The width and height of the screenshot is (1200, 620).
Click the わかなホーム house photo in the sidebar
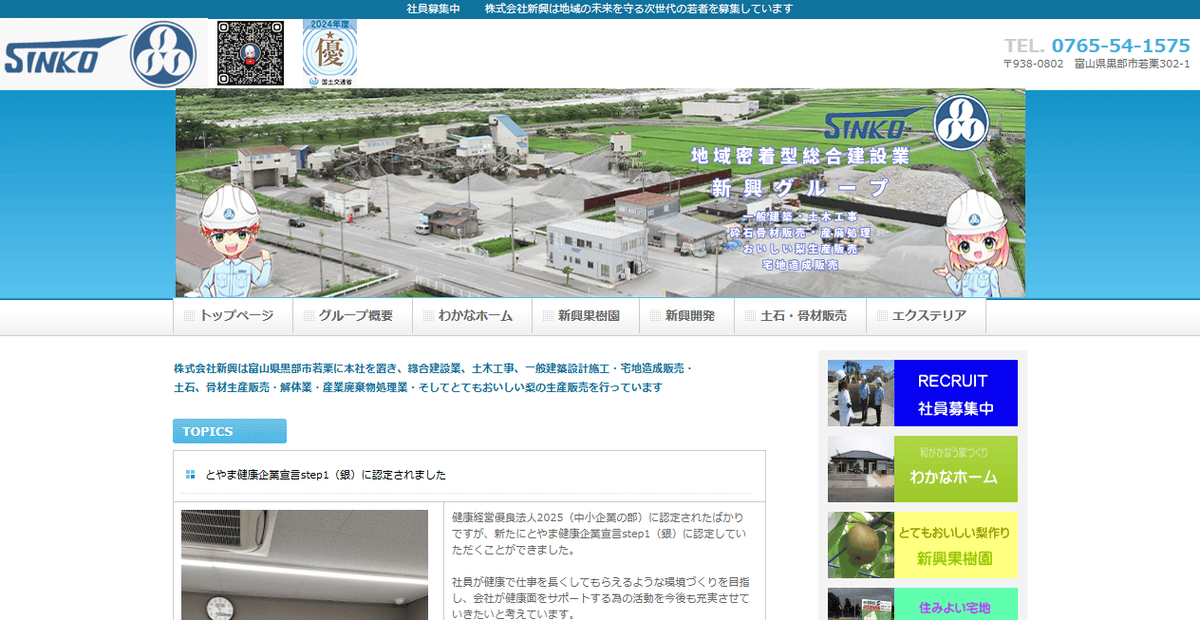tap(861, 468)
